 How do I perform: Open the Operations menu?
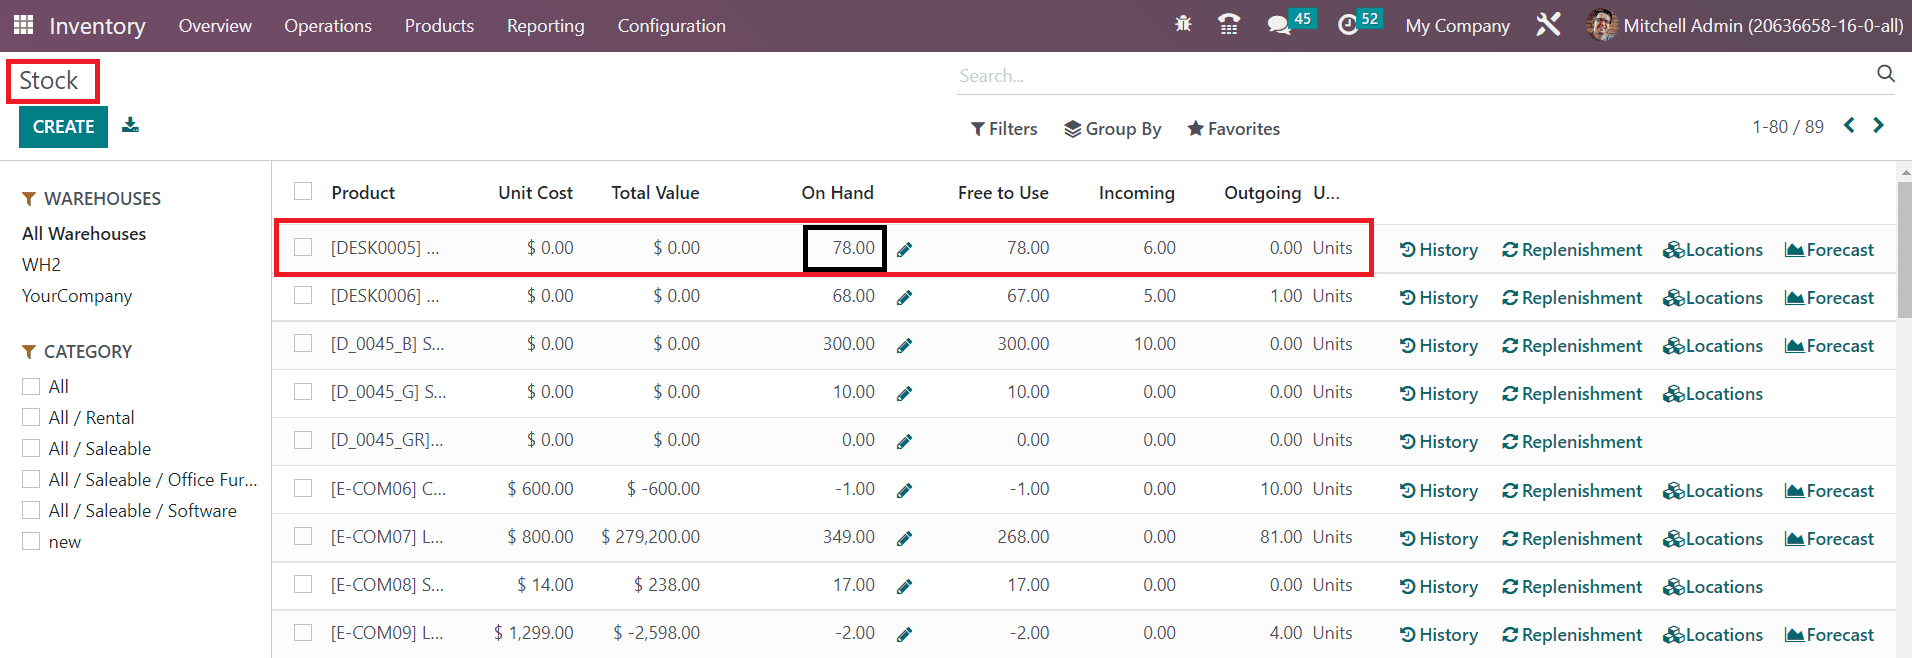[x=327, y=26]
